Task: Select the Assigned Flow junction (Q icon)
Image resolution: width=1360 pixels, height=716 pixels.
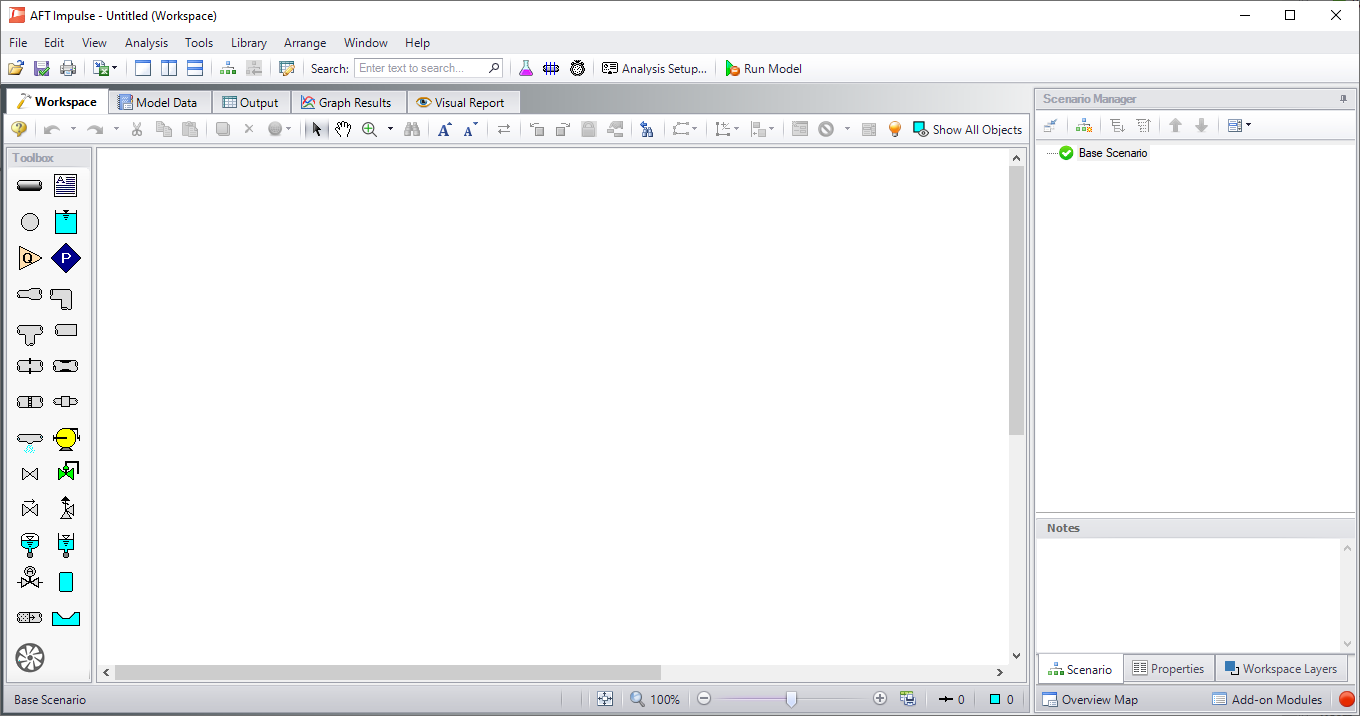Action: (30, 259)
